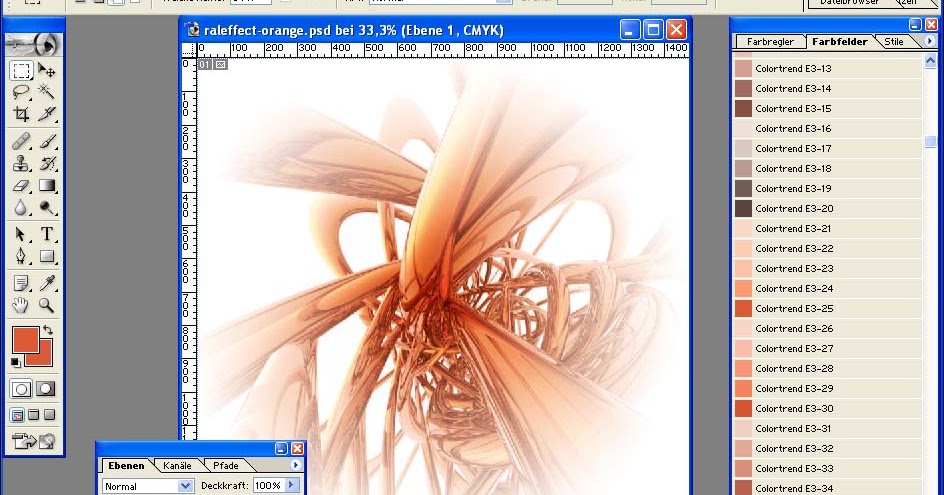Viewport: 944px width, 495px height.
Task: Switch to Full Screen with Menu Bar
Action: click(x=34, y=415)
